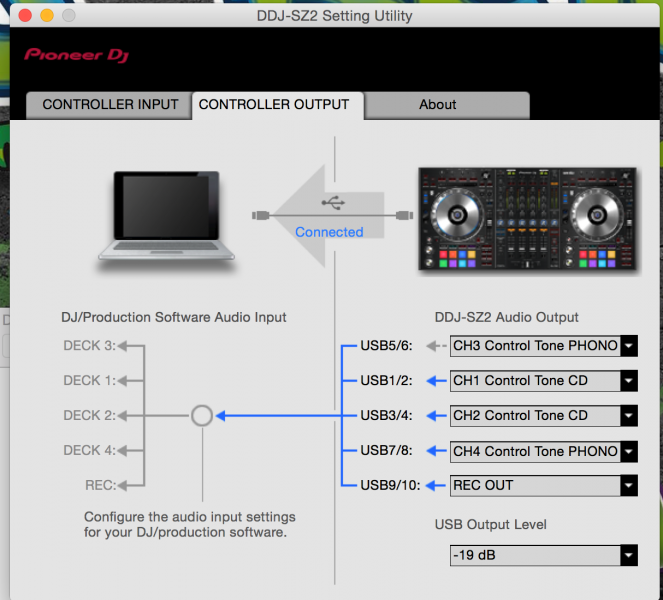Click the gray dashed arrow beside USB5/6
The height and width of the screenshot is (600, 663).
pyautogui.click(x=436, y=346)
